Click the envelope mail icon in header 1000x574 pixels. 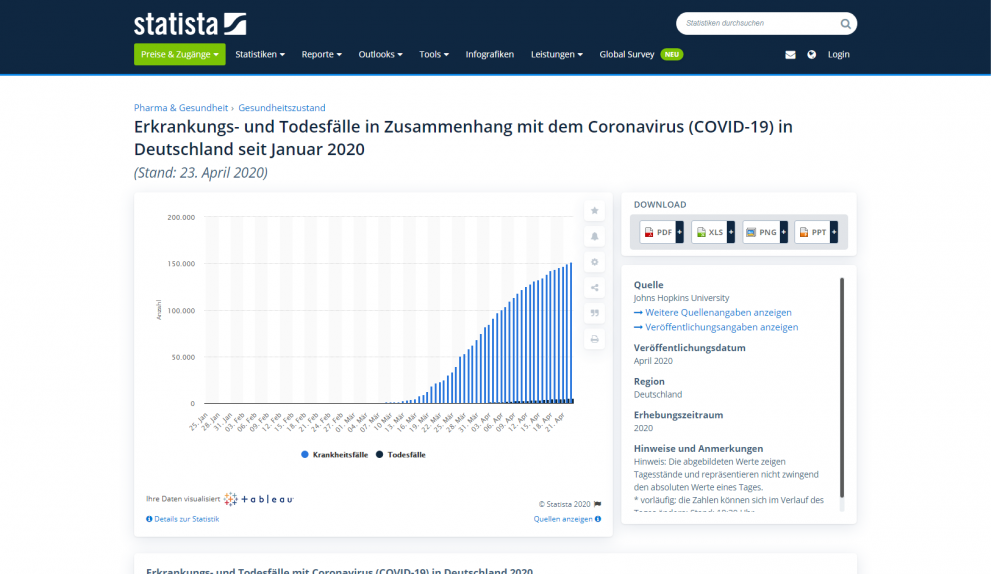click(790, 55)
